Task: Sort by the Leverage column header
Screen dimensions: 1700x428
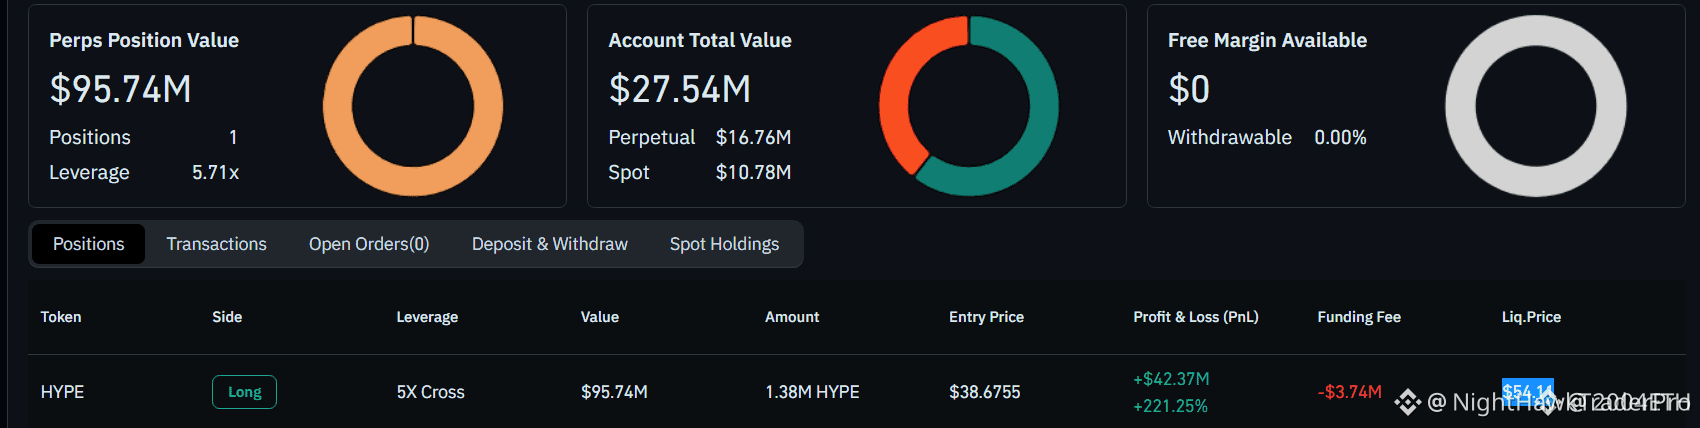Action: (427, 317)
